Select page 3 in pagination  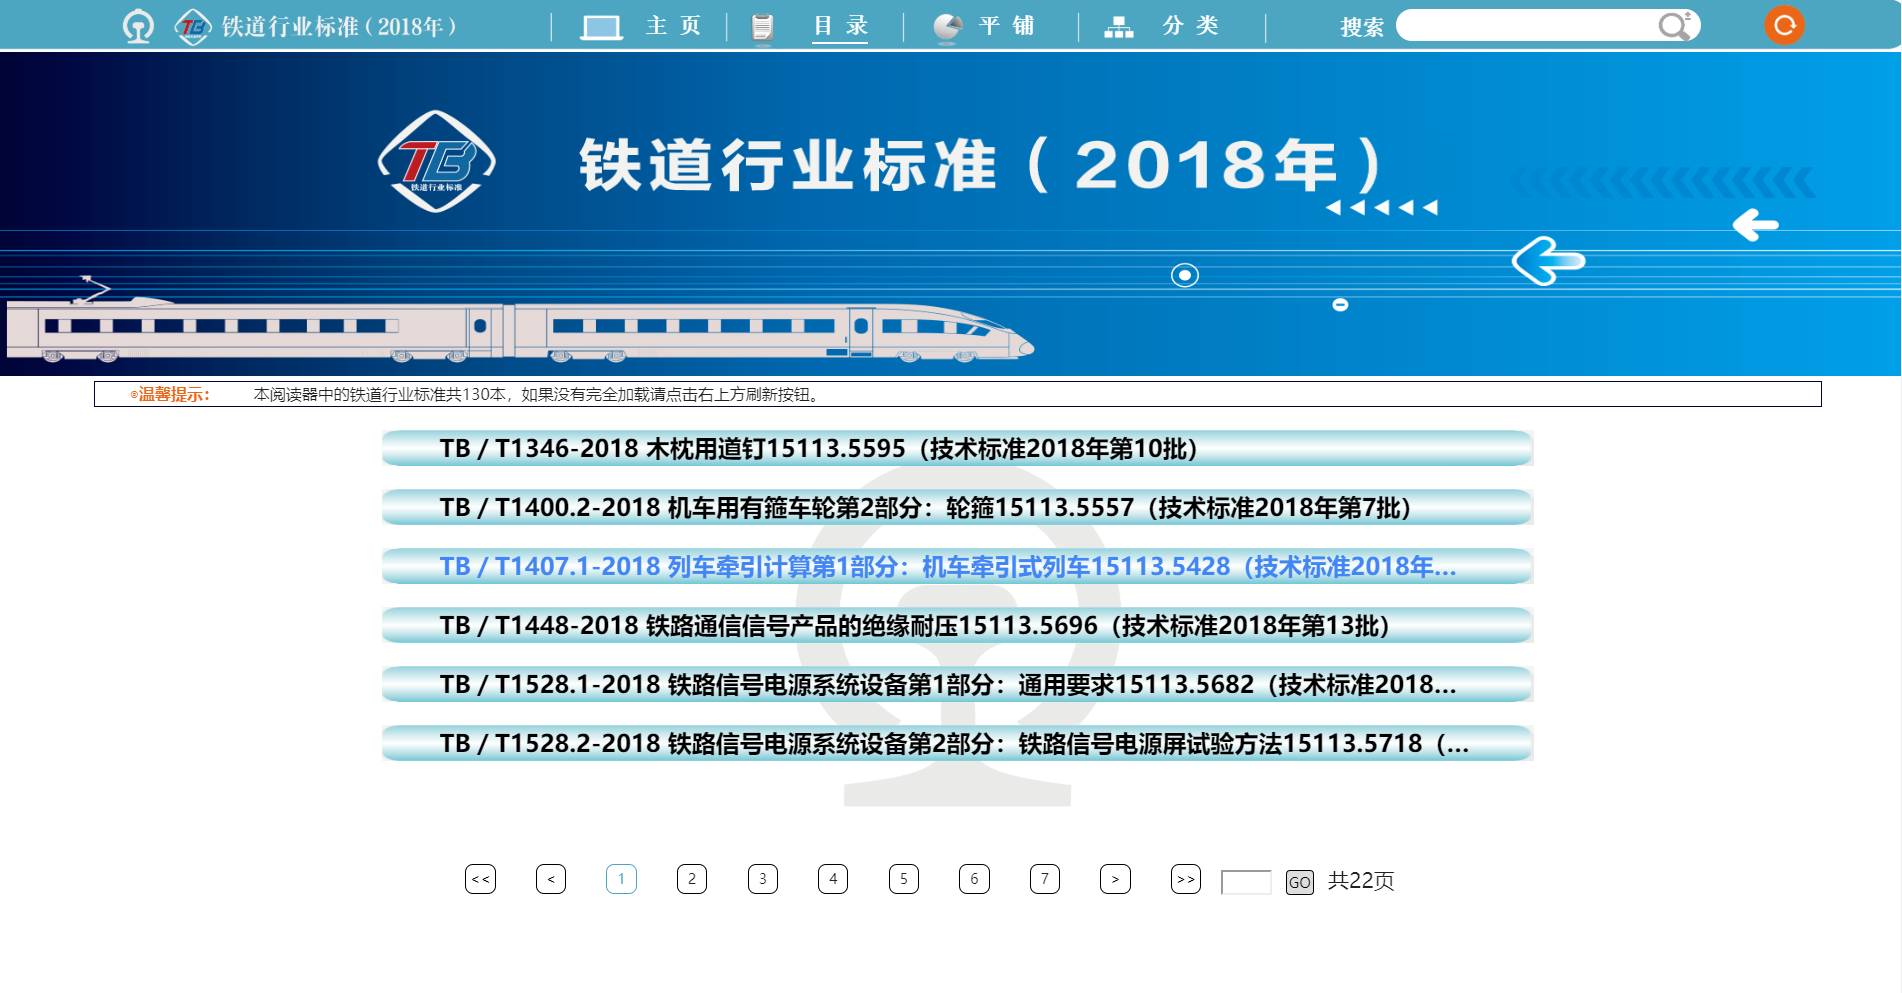click(x=763, y=879)
